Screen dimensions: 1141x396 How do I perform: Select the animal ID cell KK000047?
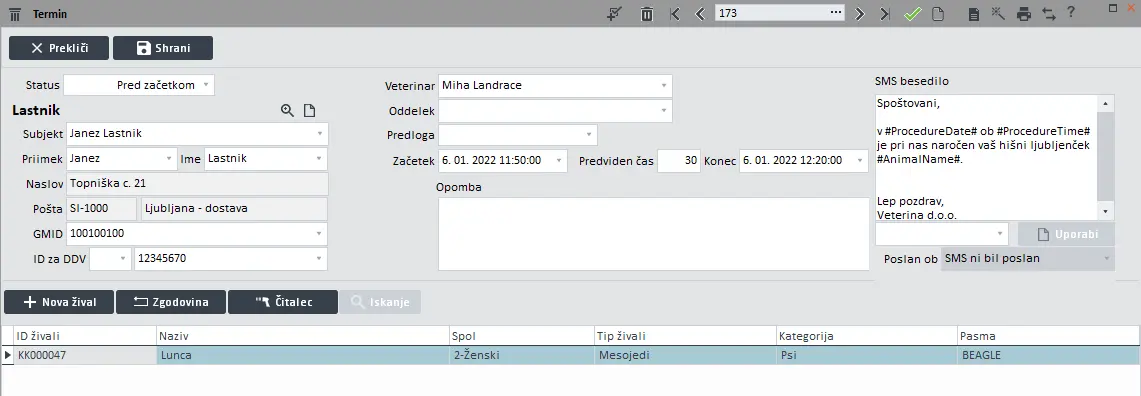85,355
